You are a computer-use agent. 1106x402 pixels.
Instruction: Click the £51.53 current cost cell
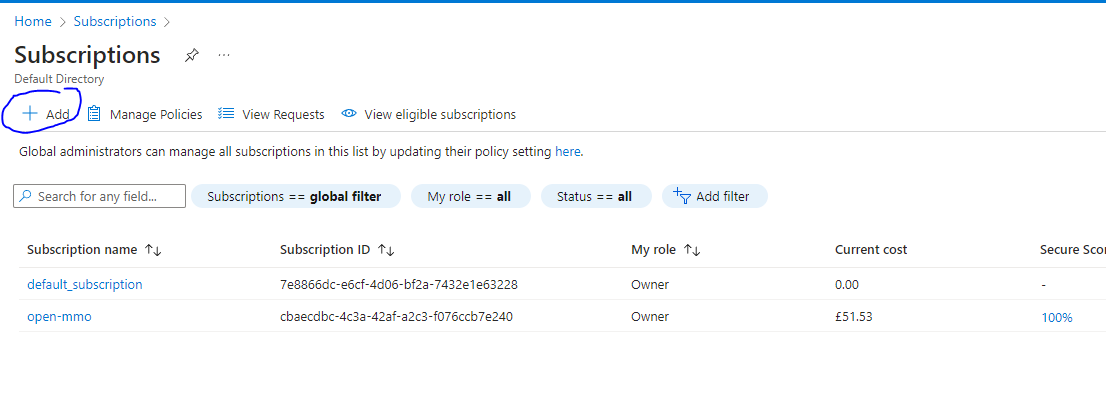(x=853, y=317)
